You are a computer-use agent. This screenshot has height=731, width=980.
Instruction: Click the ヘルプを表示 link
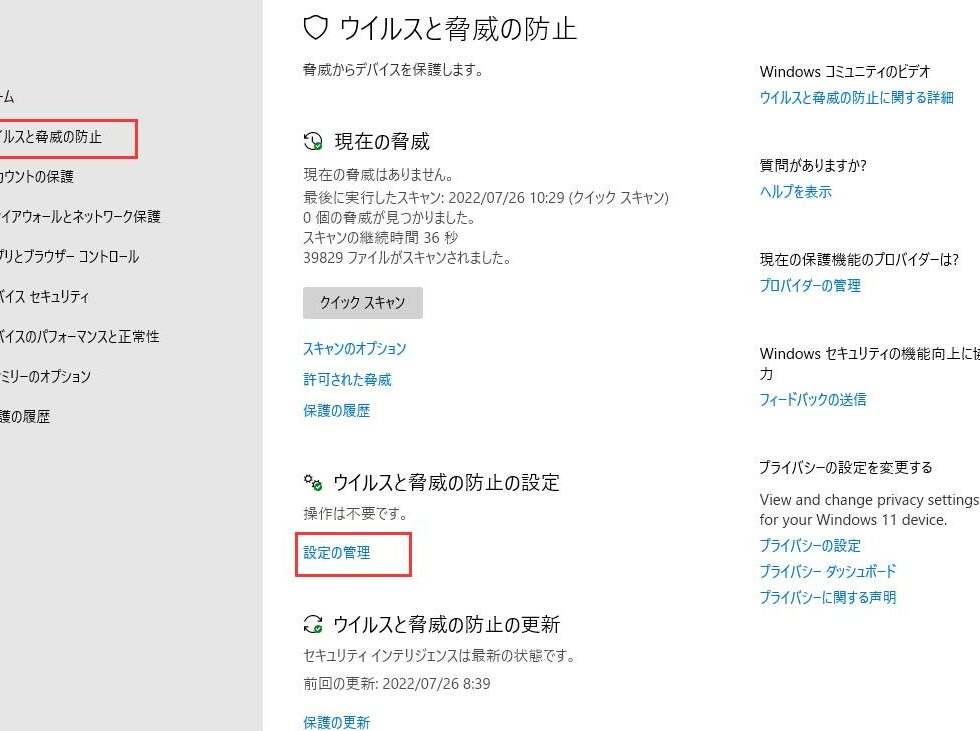pyautogui.click(x=795, y=192)
